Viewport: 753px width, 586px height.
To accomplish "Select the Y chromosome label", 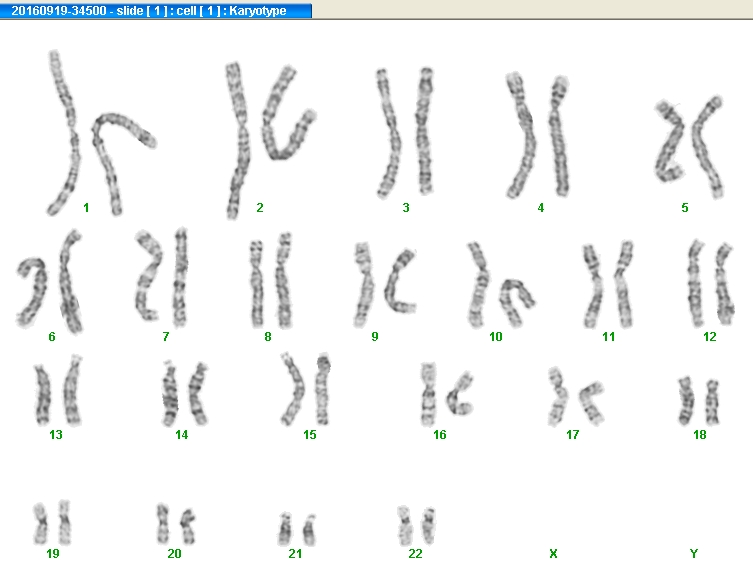I will (x=693, y=554).
